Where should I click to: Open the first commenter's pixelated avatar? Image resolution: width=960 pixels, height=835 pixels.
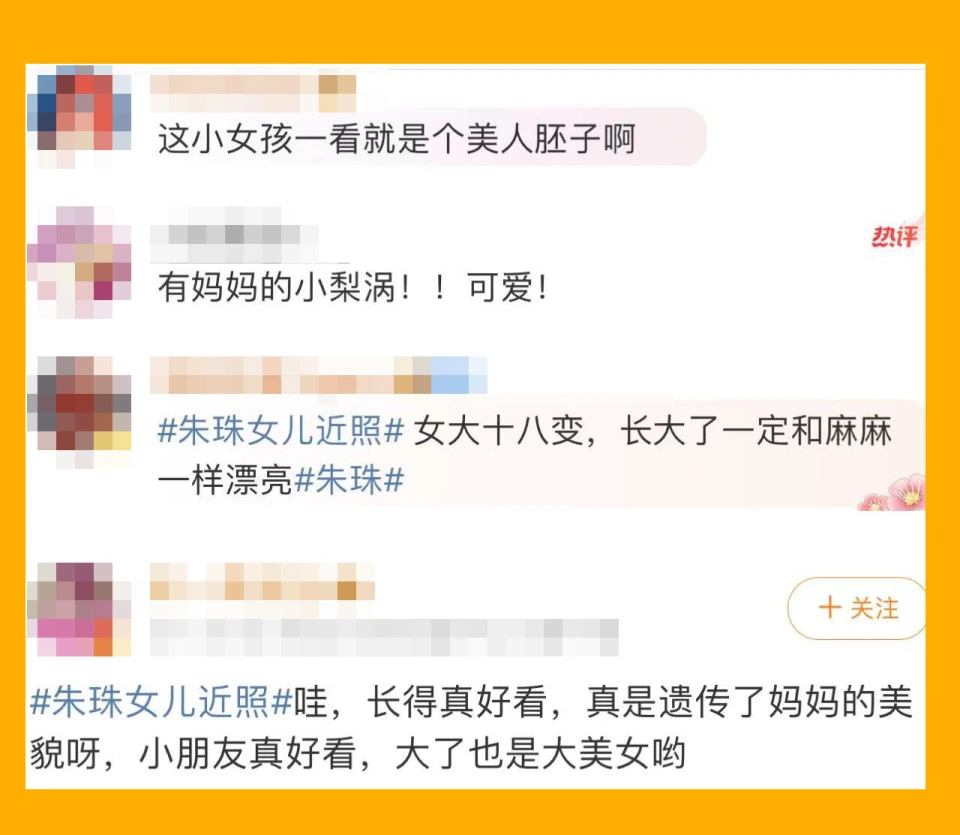[x=80, y=116]
